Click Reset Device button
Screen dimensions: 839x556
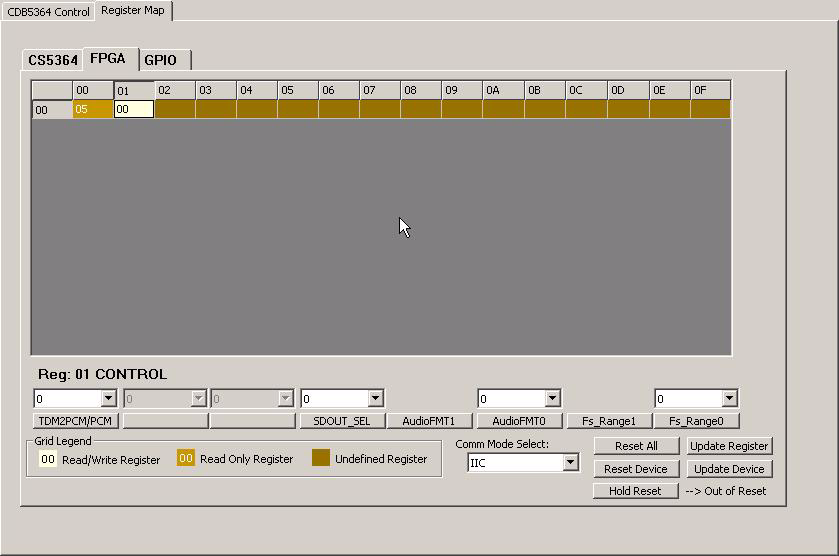(x=636, y=469)
